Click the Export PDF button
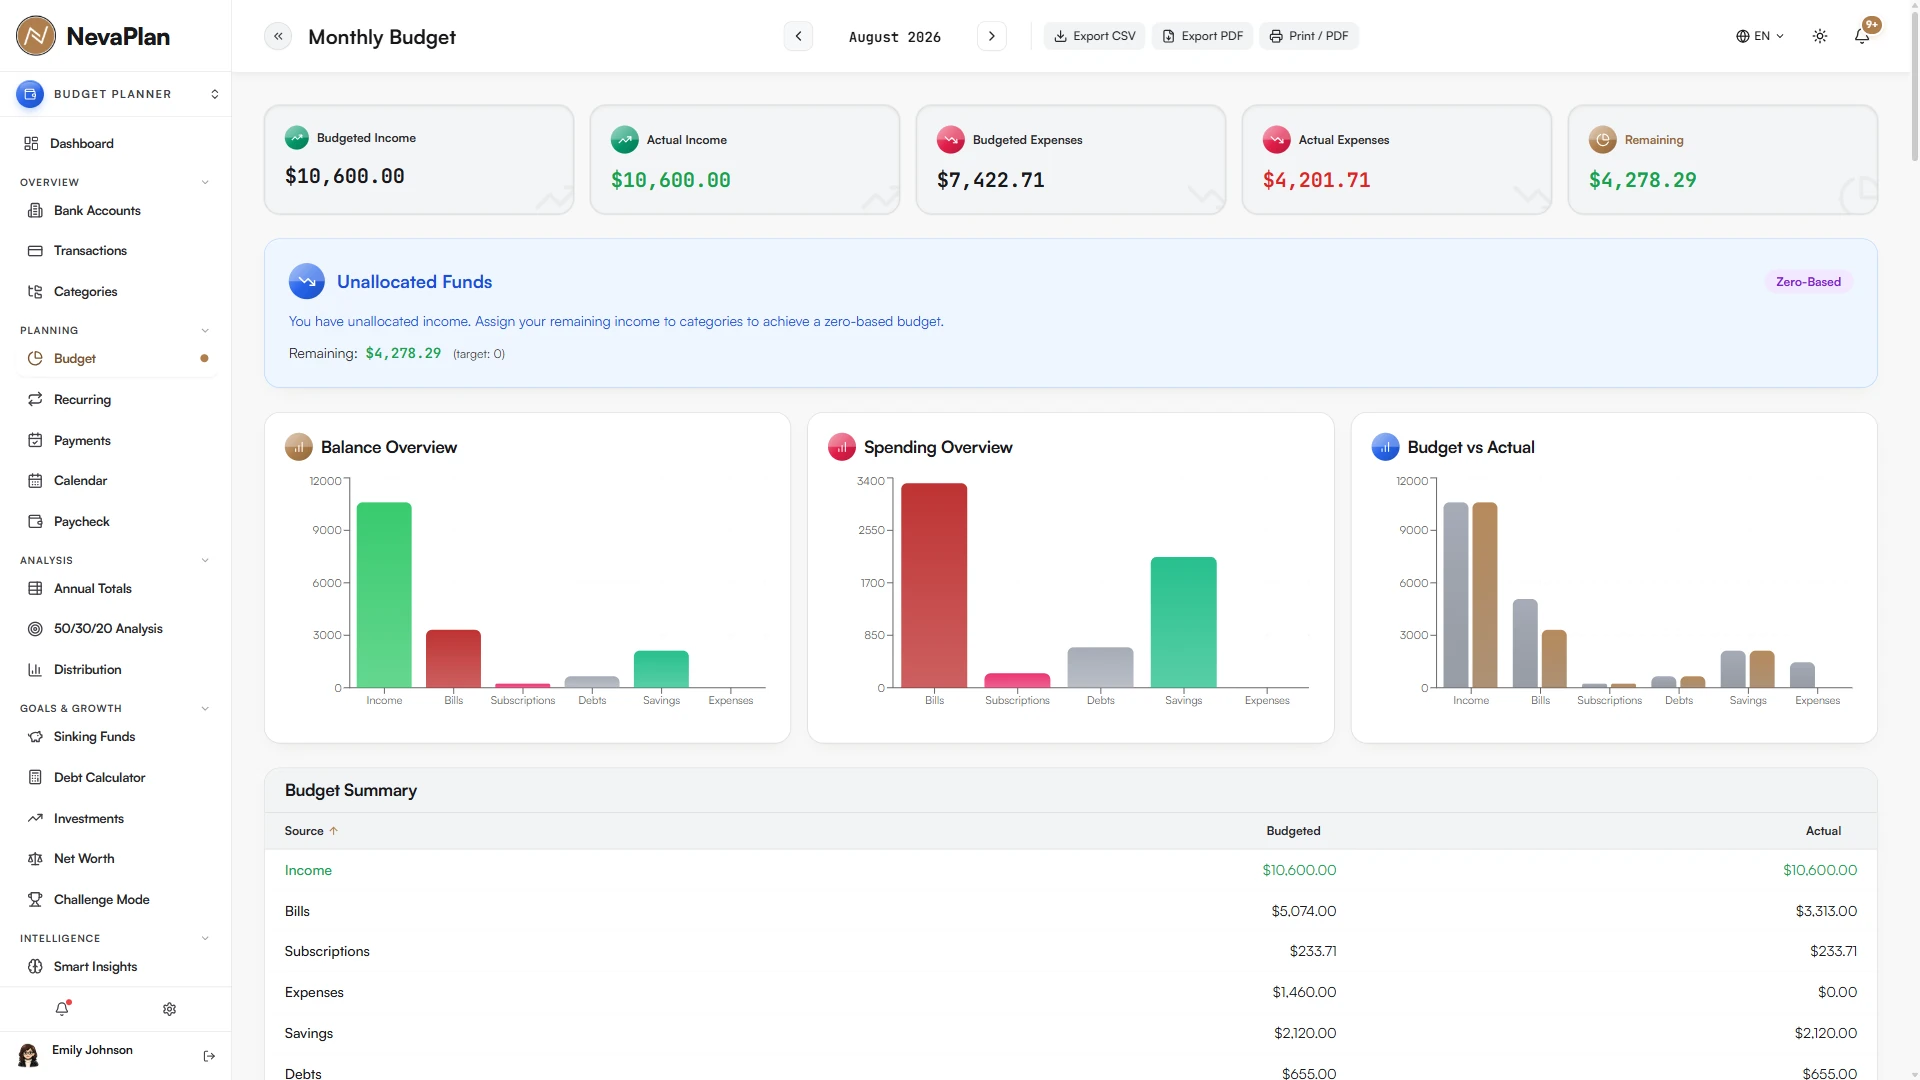 pos(1202,36)
